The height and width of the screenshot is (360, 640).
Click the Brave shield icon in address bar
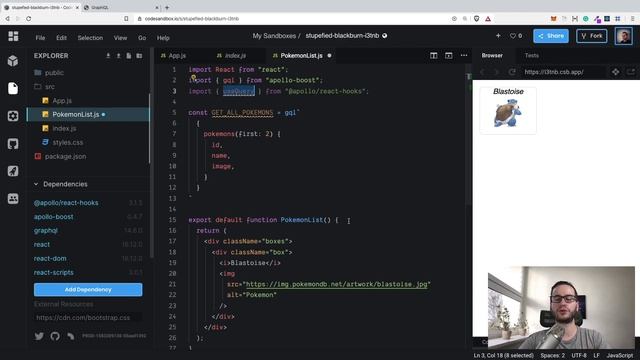[x=476, y=18]
